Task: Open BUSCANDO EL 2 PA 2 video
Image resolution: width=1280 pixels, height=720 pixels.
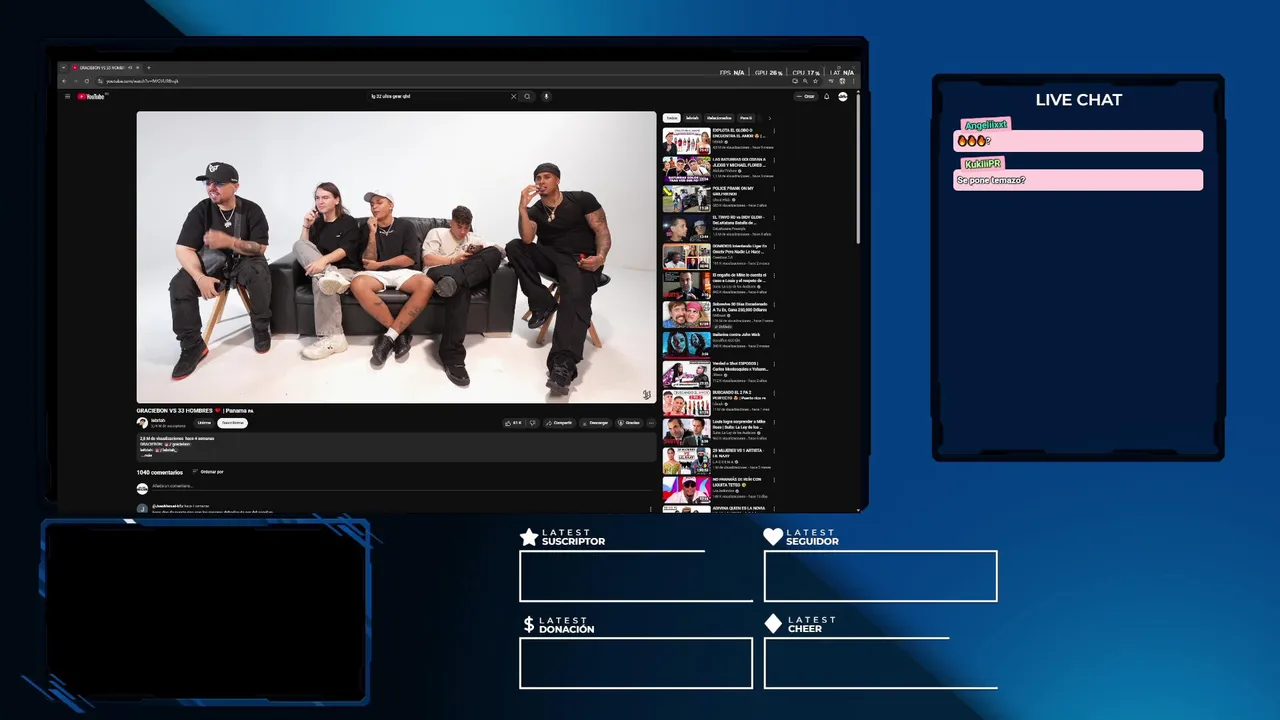Action: pyautogui.click(x=686, y=403)
